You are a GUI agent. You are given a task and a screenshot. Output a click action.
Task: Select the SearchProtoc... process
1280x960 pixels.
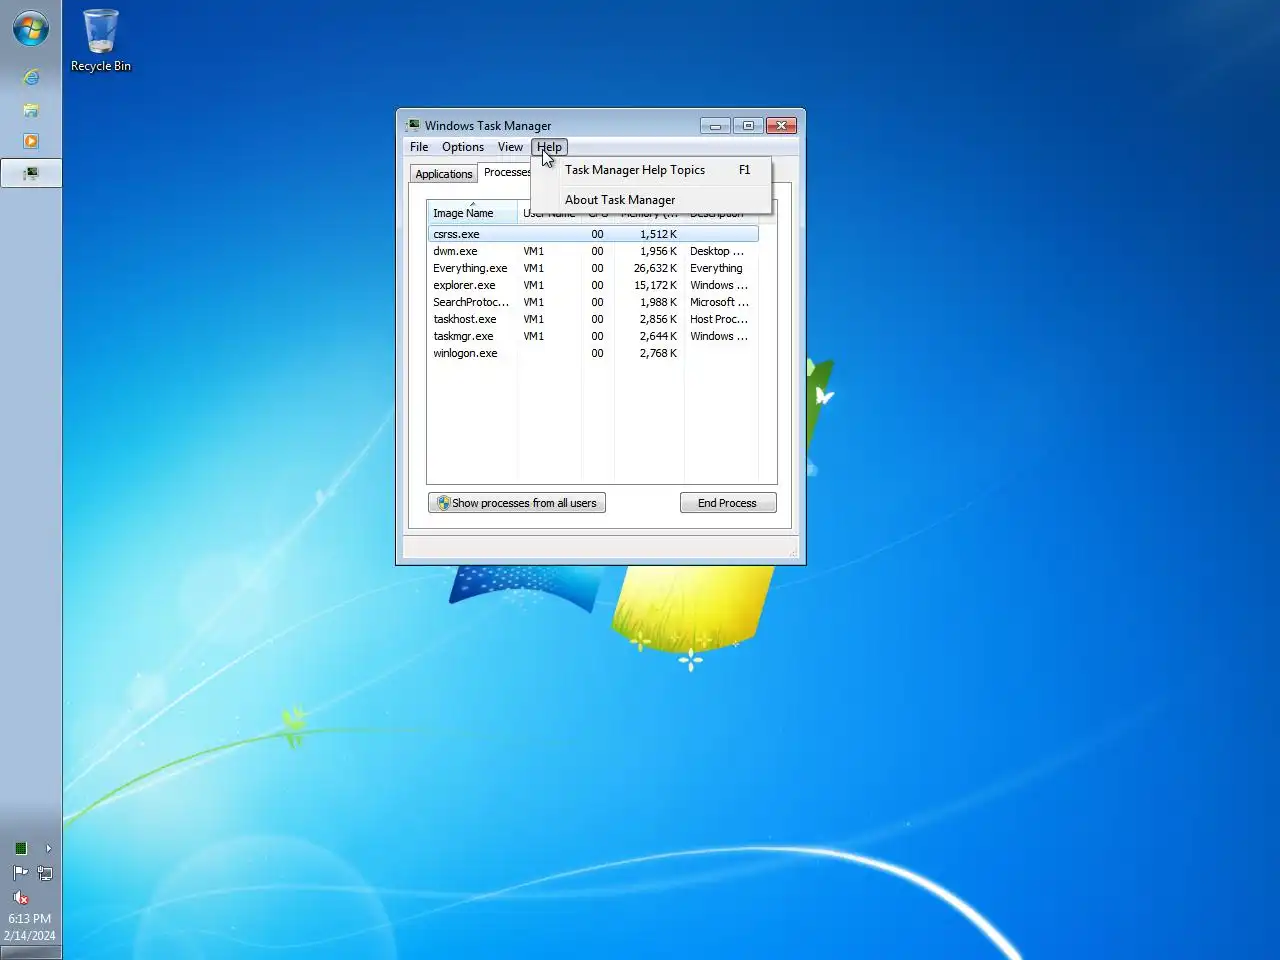coord(593,302)
